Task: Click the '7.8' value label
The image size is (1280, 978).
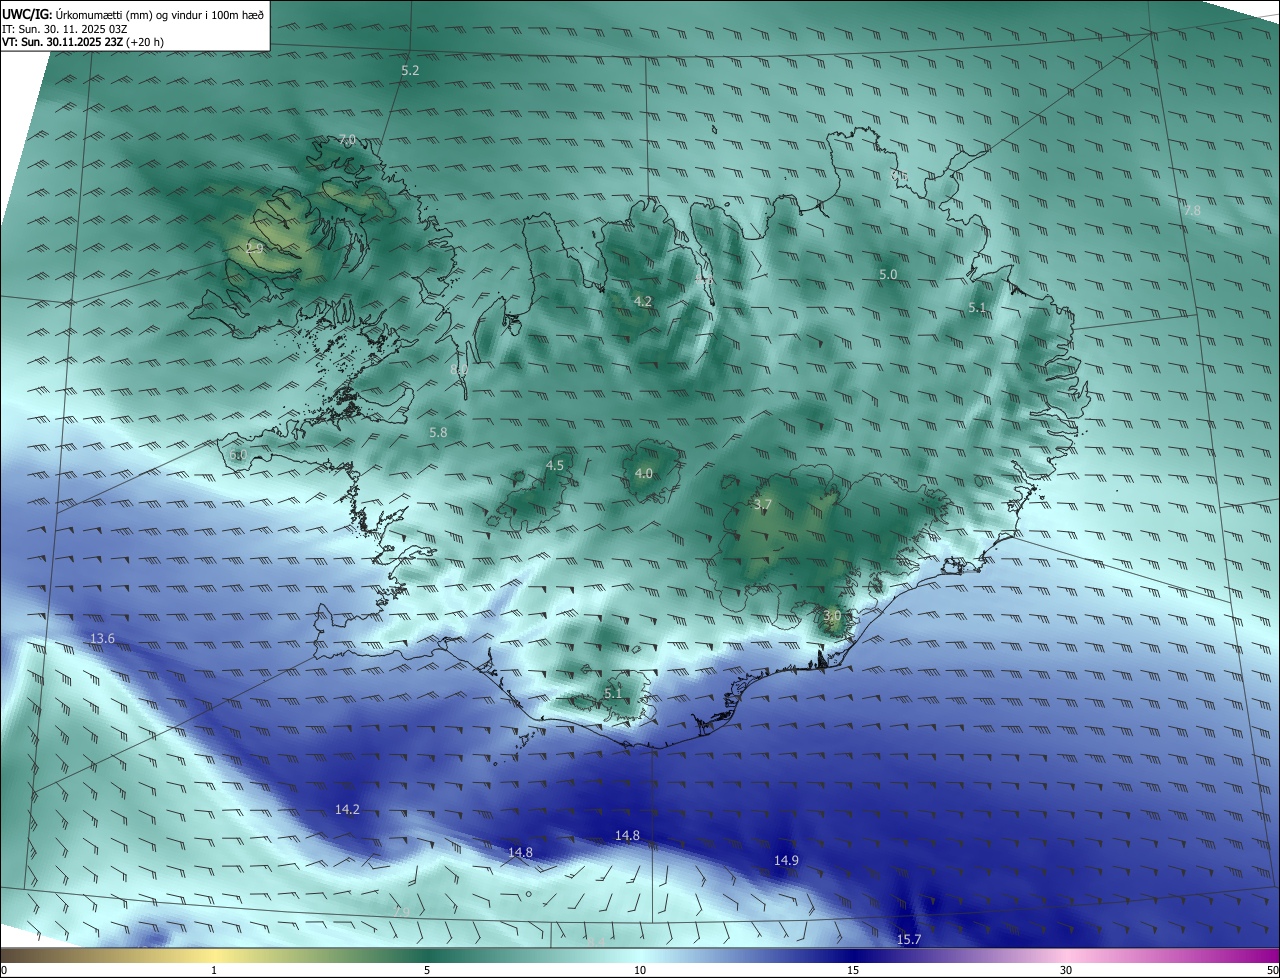Action: coord(1191,210)
